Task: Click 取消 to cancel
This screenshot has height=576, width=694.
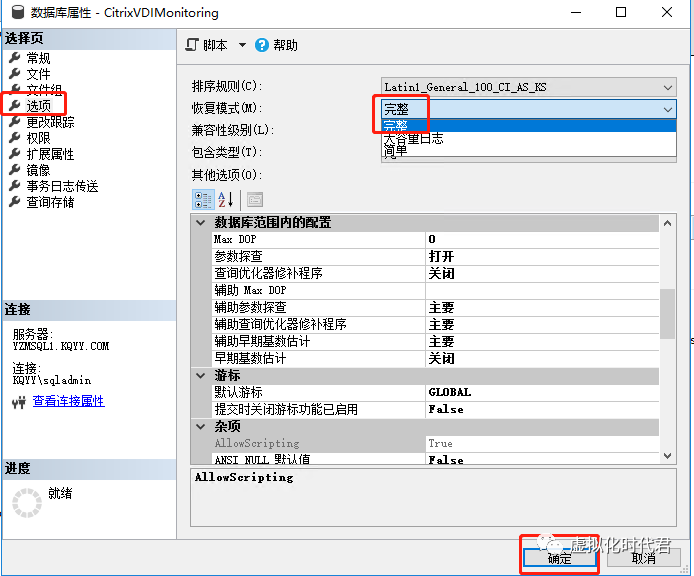Action: pos(644,558)
